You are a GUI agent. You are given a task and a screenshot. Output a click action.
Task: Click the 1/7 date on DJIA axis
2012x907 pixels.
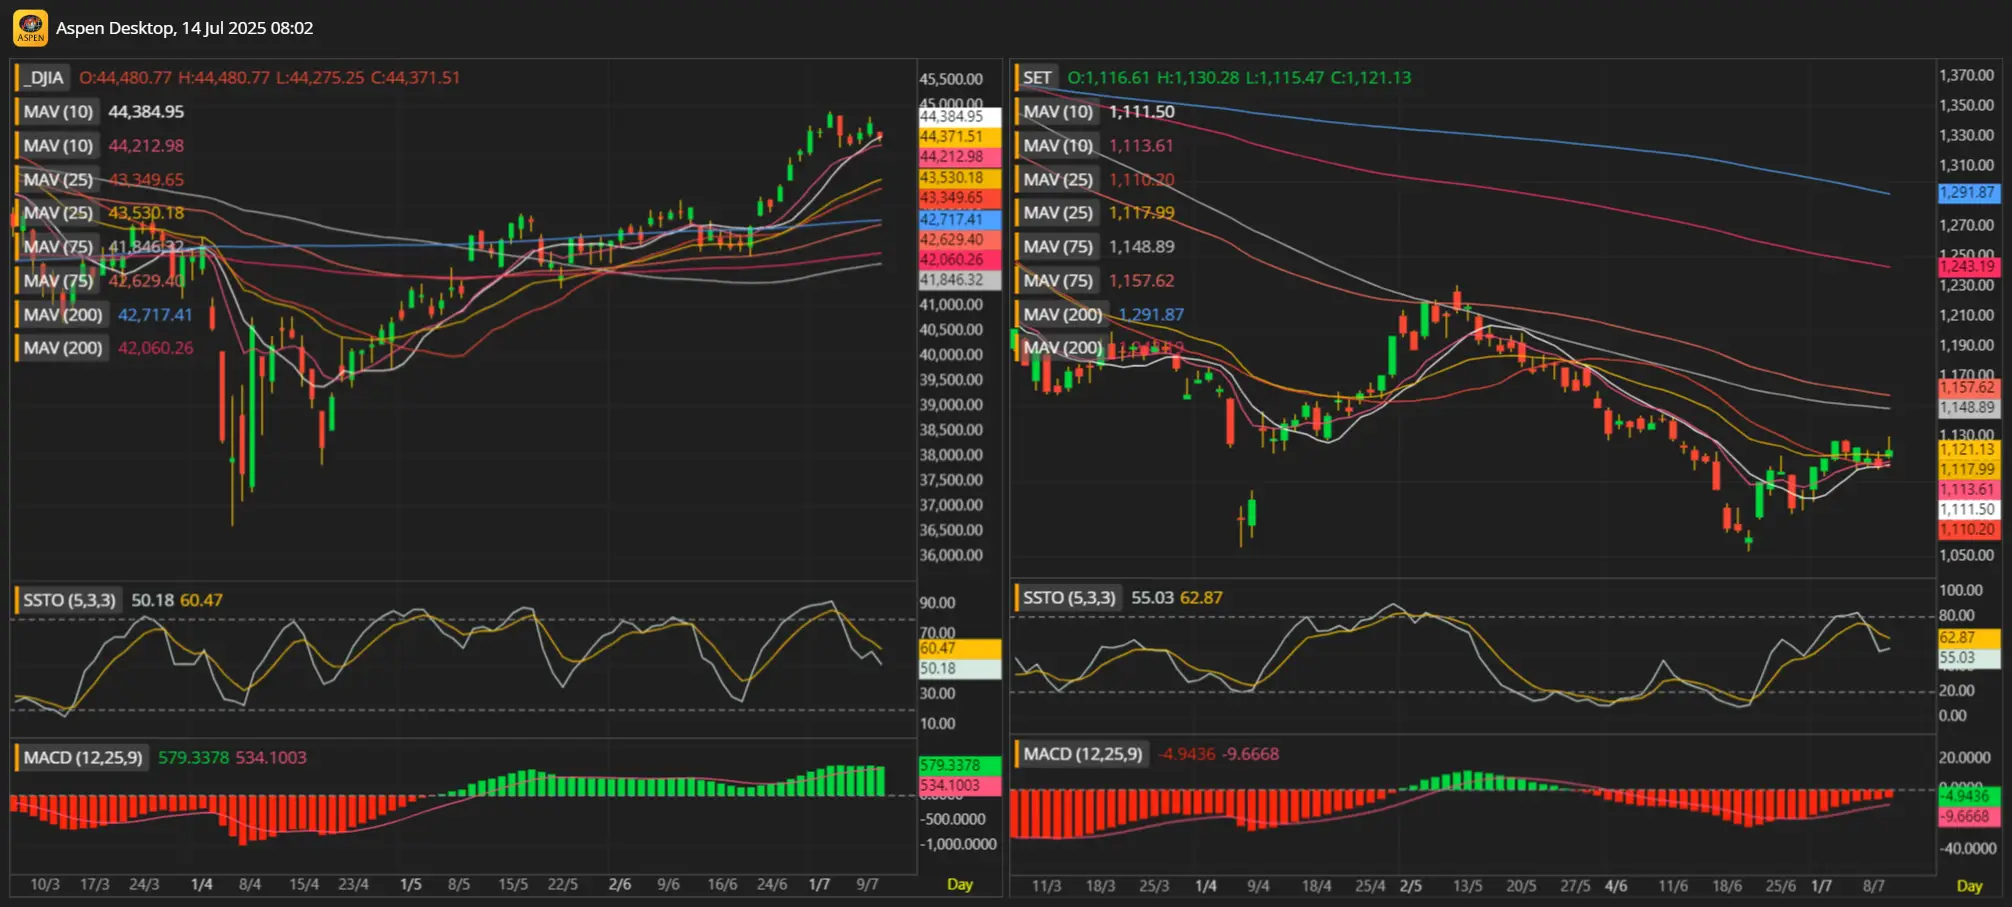tap(819, 885)
